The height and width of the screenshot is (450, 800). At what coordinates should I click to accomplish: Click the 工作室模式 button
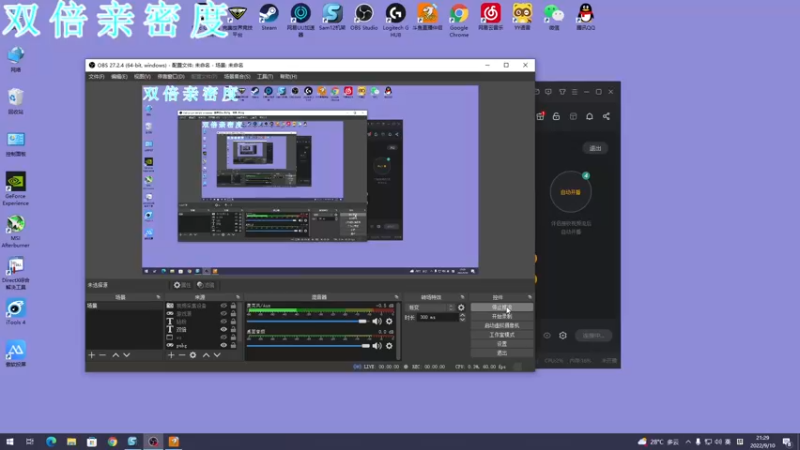[502, 335]
